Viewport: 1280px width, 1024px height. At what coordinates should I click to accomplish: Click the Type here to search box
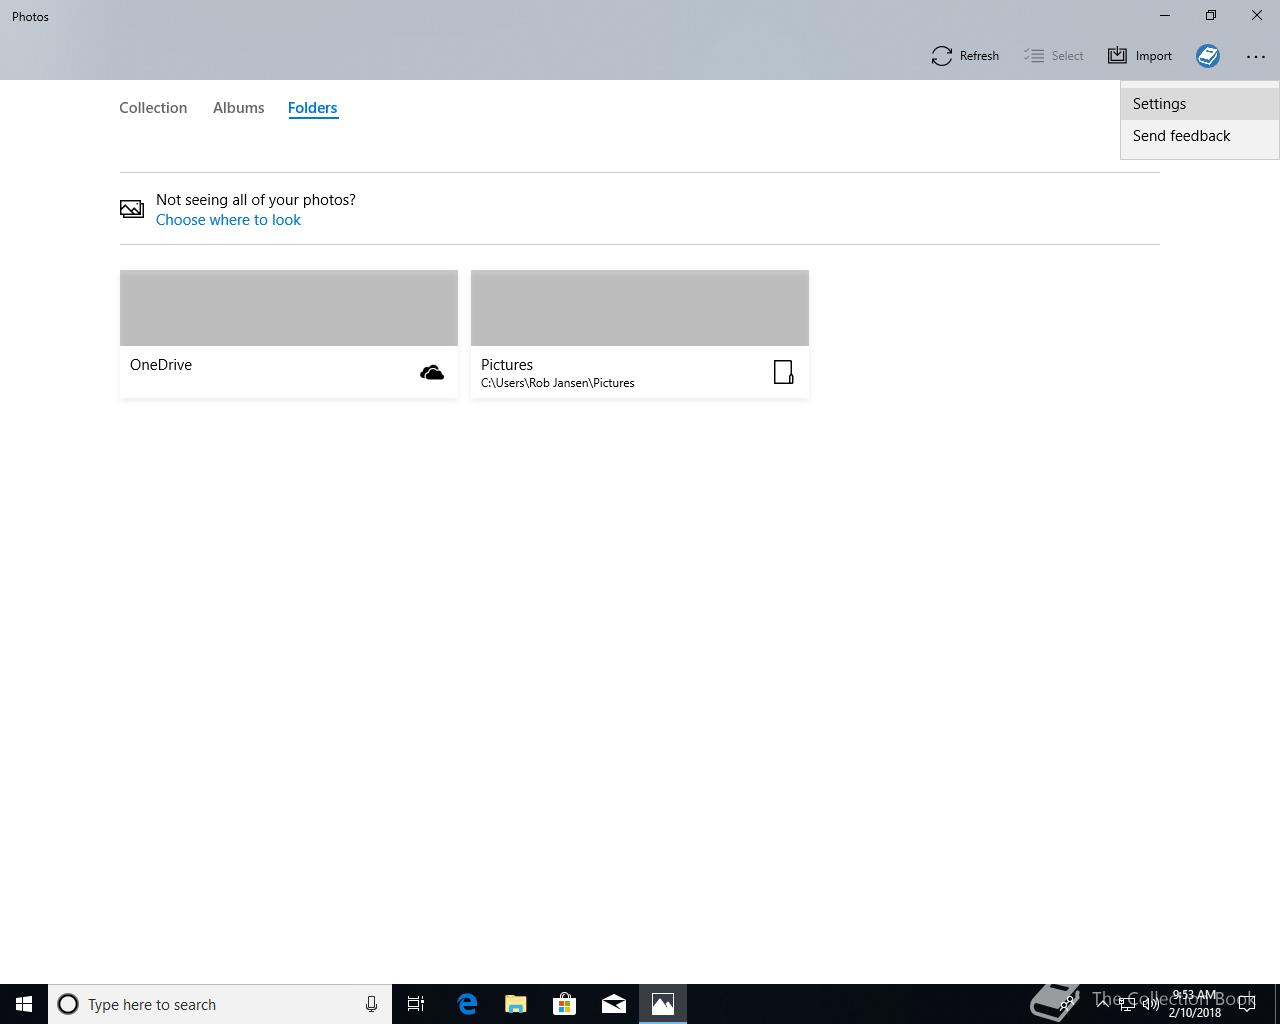point(220,1004)
